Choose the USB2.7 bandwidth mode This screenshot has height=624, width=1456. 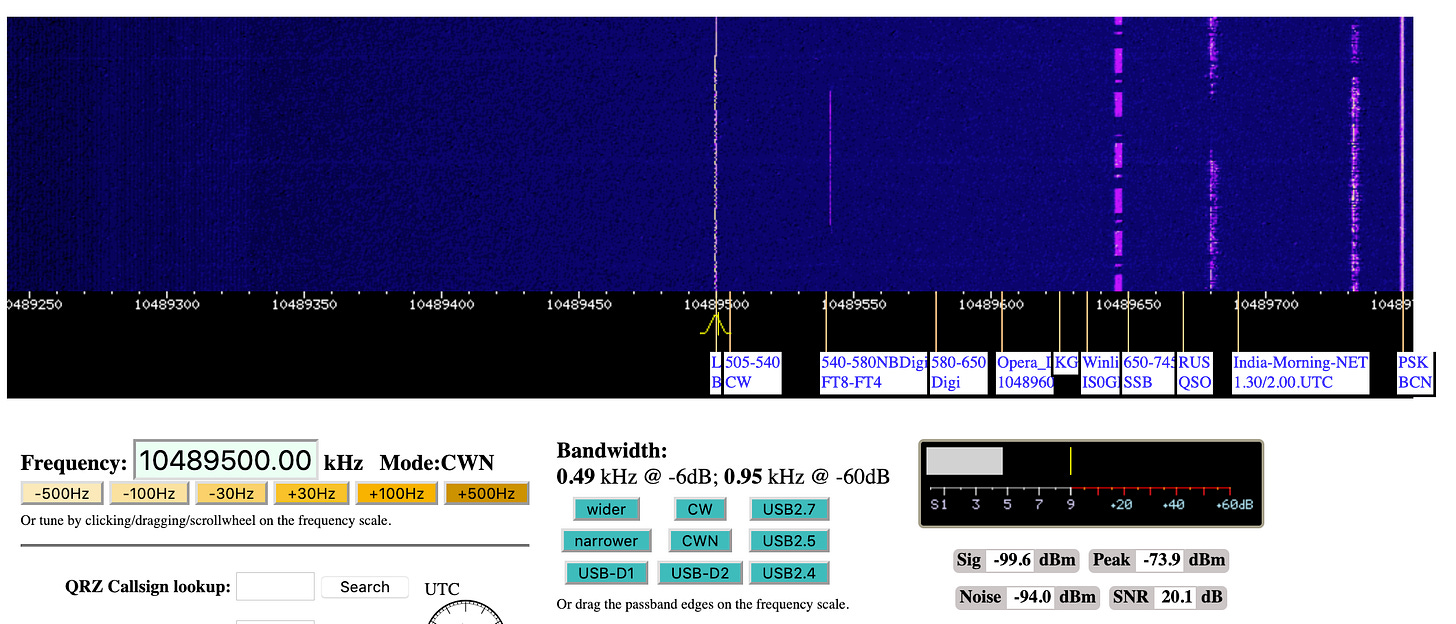[x=789, y=509]
